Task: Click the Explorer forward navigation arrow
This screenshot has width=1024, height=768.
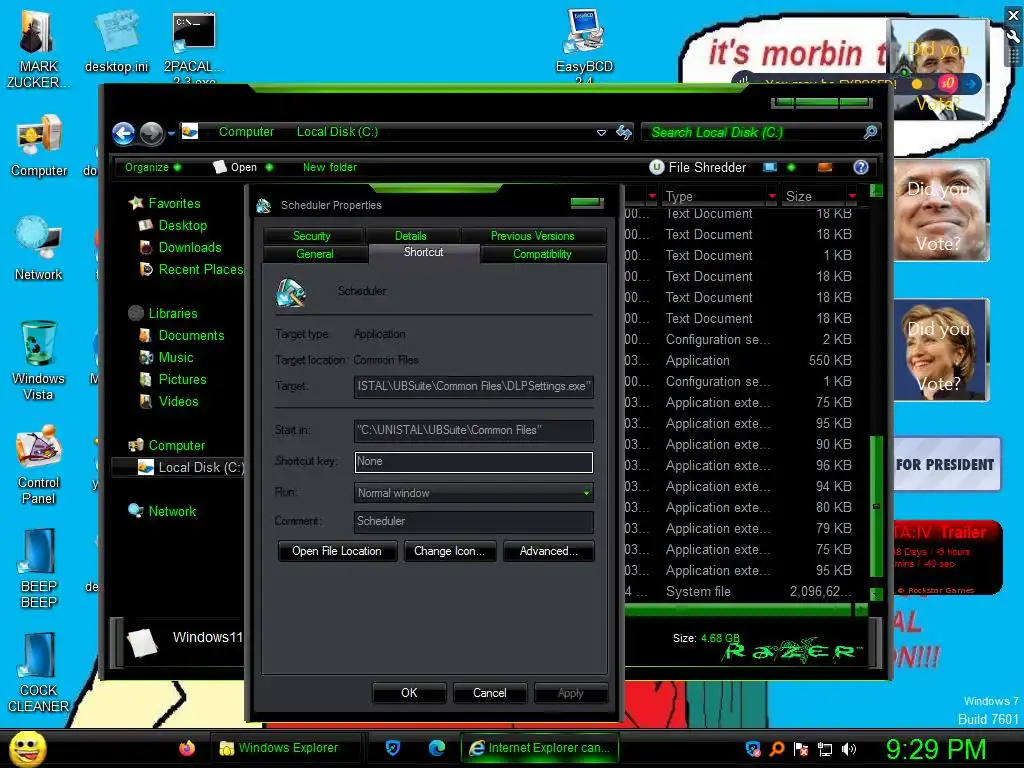Action: pos(152,133)
